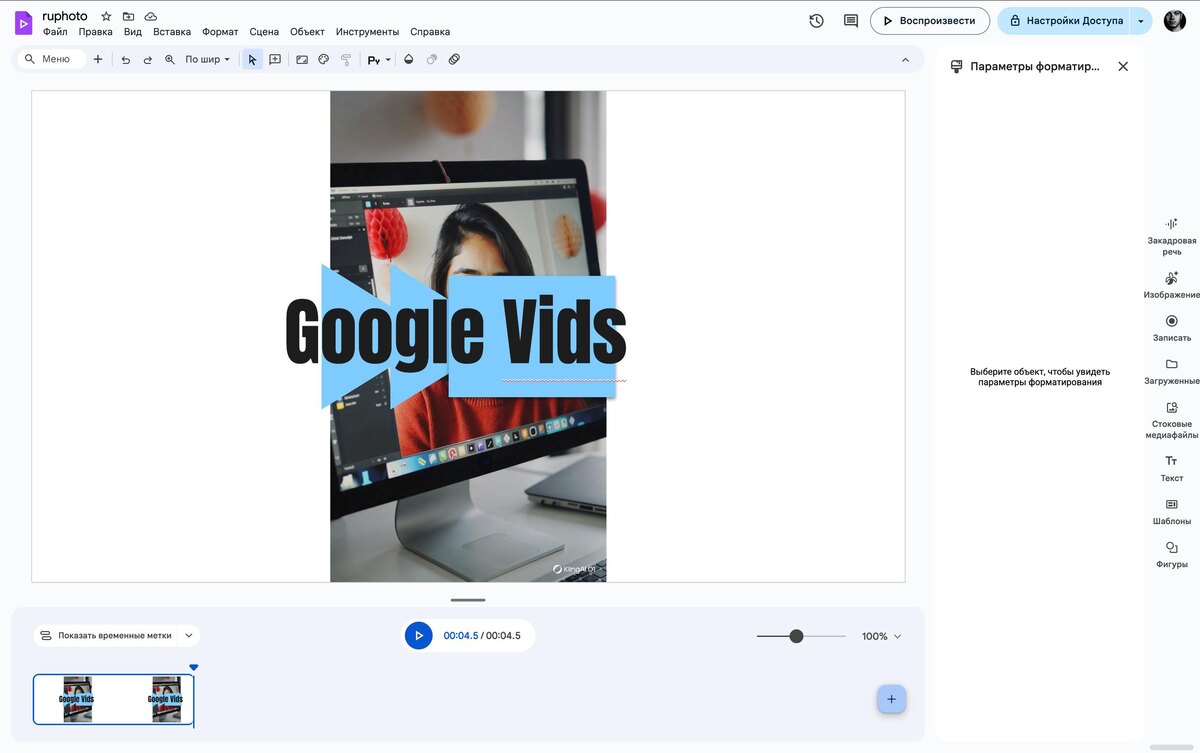Open the Текст sidebar panel
This screenshot has height=753, width=1200.
(x=1171, y=468)
